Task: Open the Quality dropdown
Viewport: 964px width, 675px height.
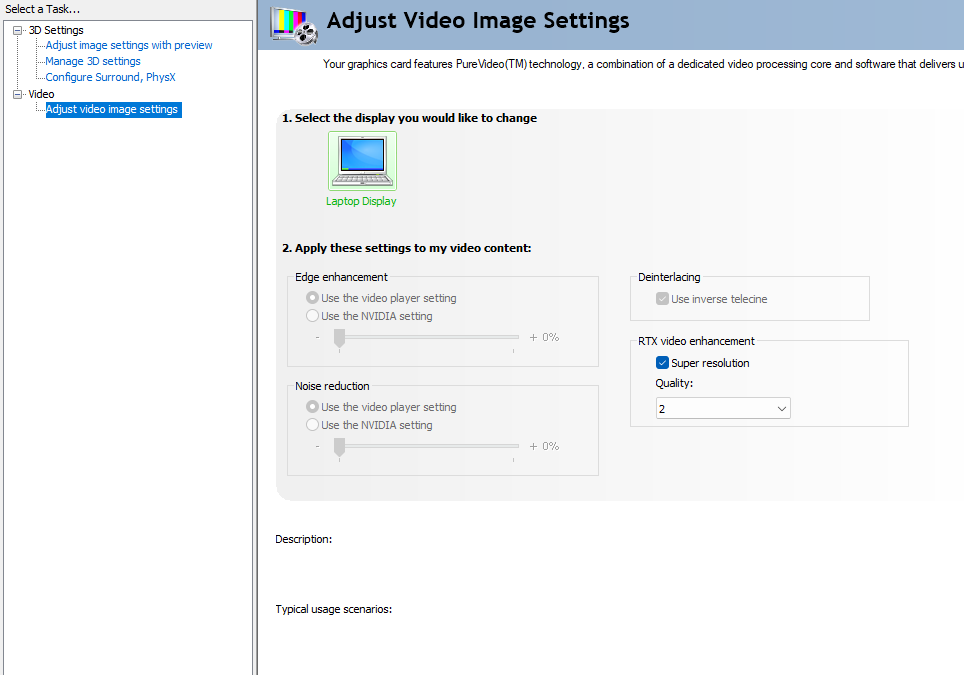Action: [723, 409]
